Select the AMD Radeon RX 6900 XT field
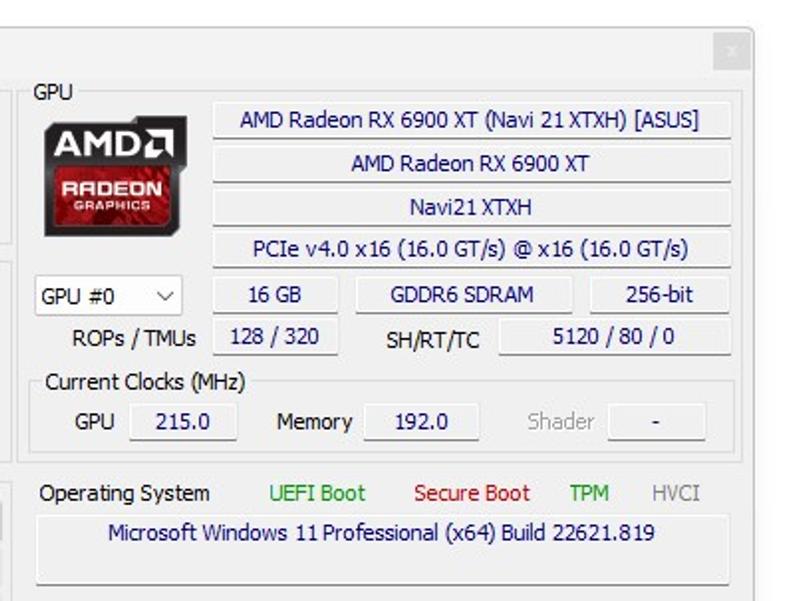The height and width of the screenshot is (601, 800). (x=470, y=164)
